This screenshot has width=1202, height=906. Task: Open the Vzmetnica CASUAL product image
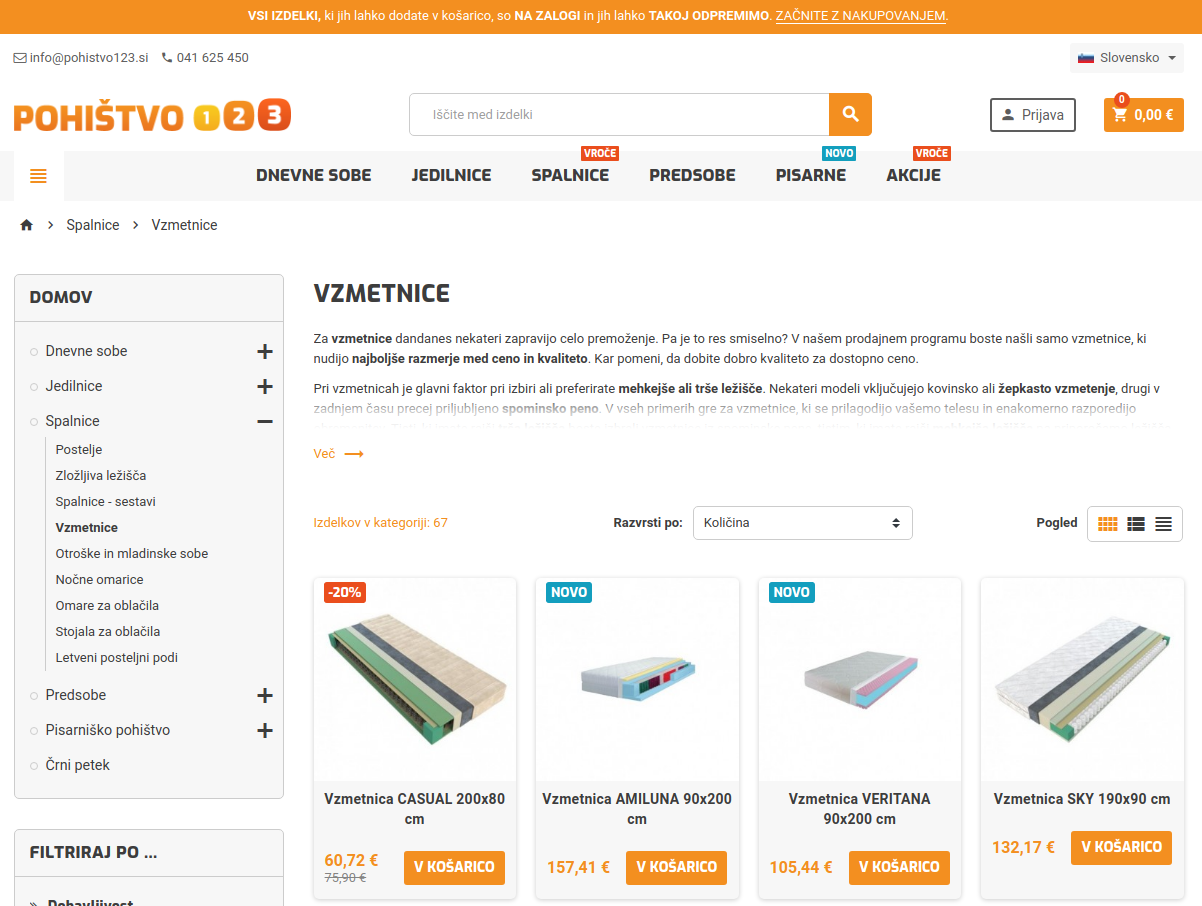tap(415, 680)
